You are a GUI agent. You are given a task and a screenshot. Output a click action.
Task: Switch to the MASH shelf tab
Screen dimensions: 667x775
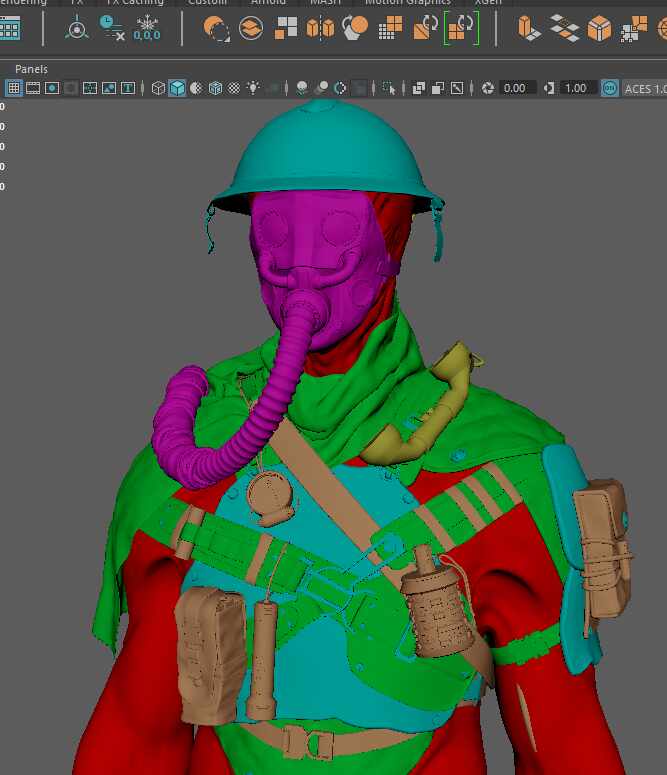[325, 2]
